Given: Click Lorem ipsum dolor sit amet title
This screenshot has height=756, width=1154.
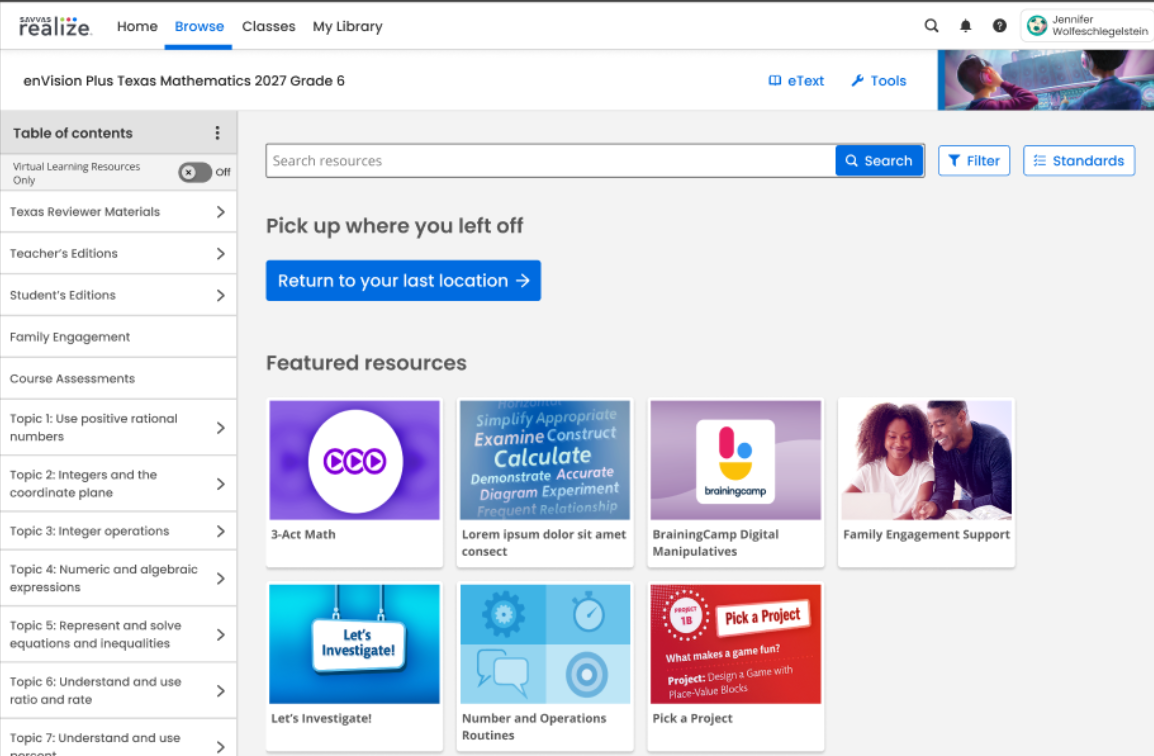Looking at the screenshot, I should [544, 543].
